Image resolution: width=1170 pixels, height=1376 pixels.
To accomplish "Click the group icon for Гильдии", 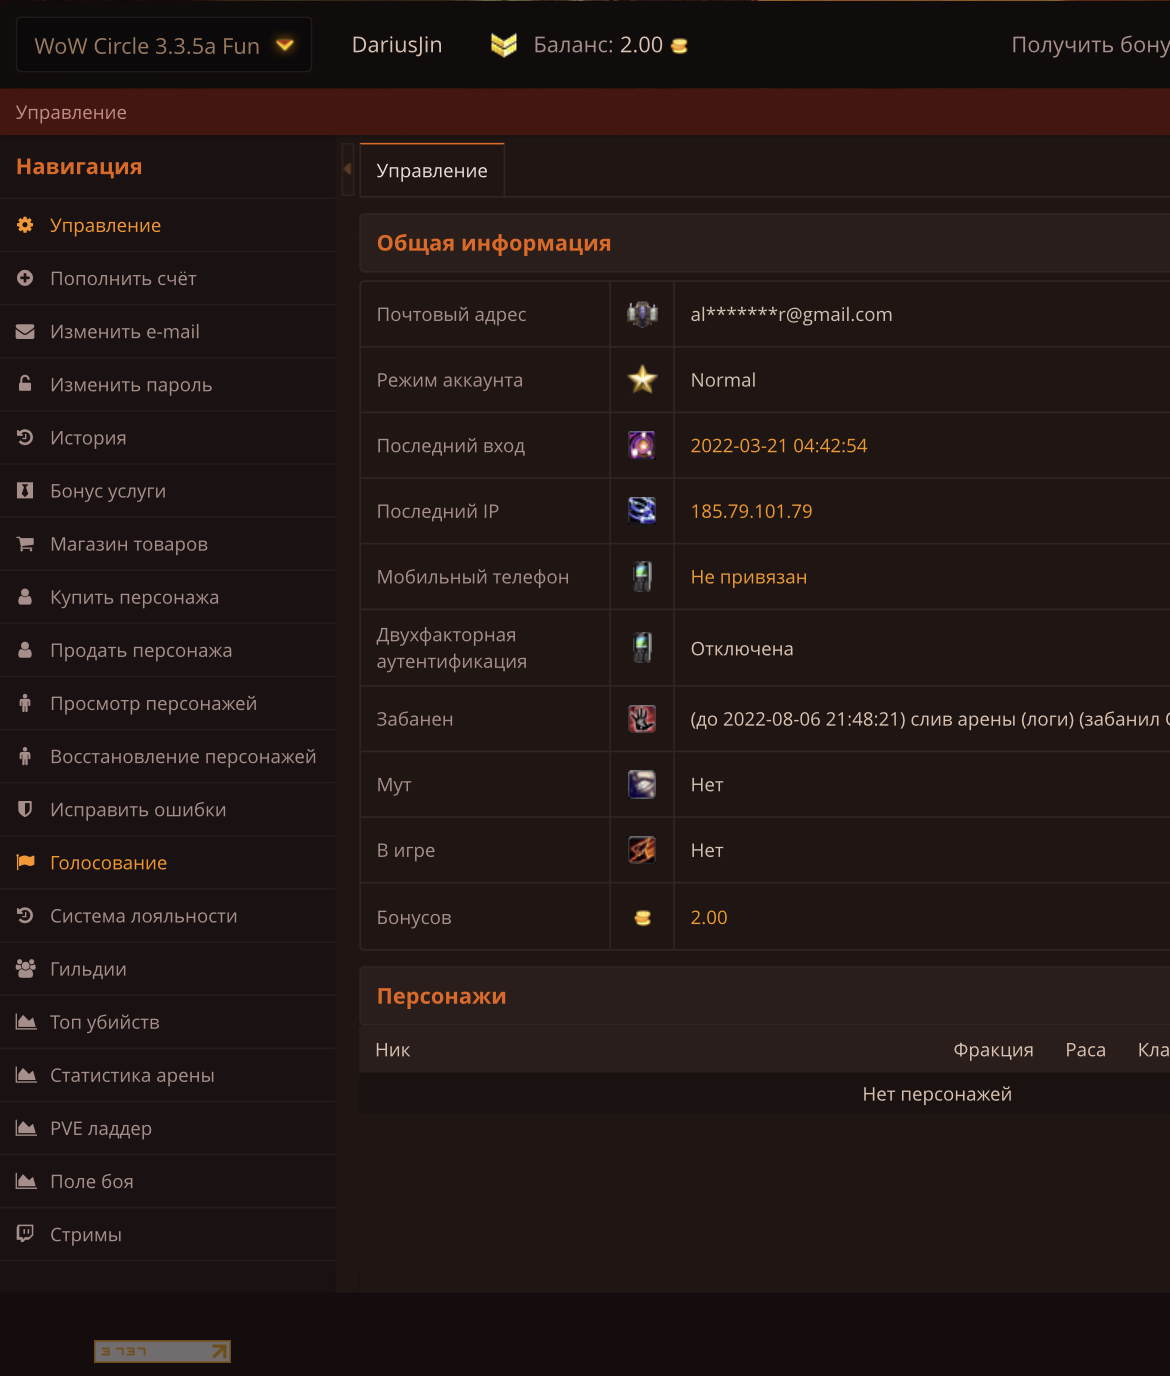I will [25, 968].
